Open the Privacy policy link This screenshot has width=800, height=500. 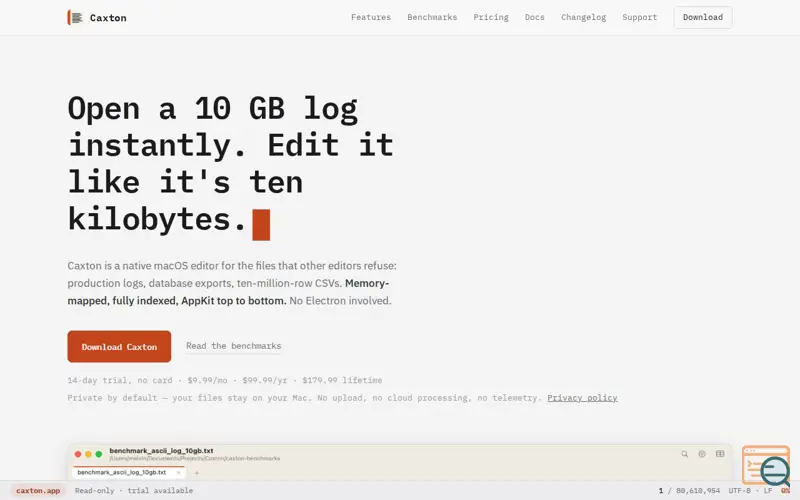582,398
